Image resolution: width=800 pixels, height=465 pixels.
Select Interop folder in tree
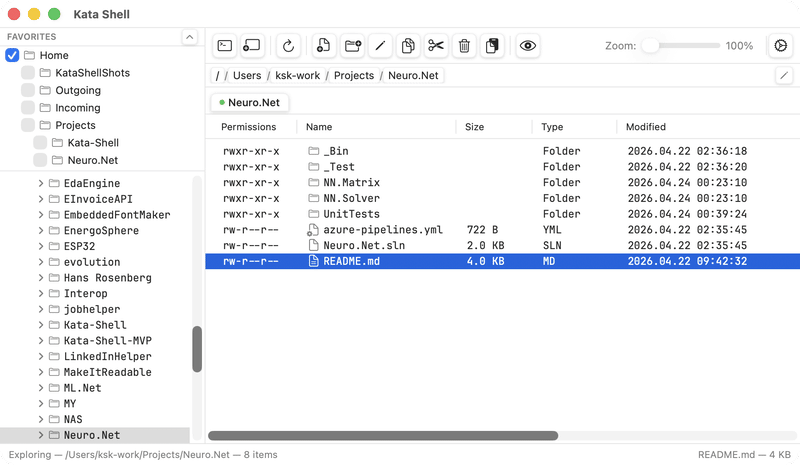pos(86,293)
